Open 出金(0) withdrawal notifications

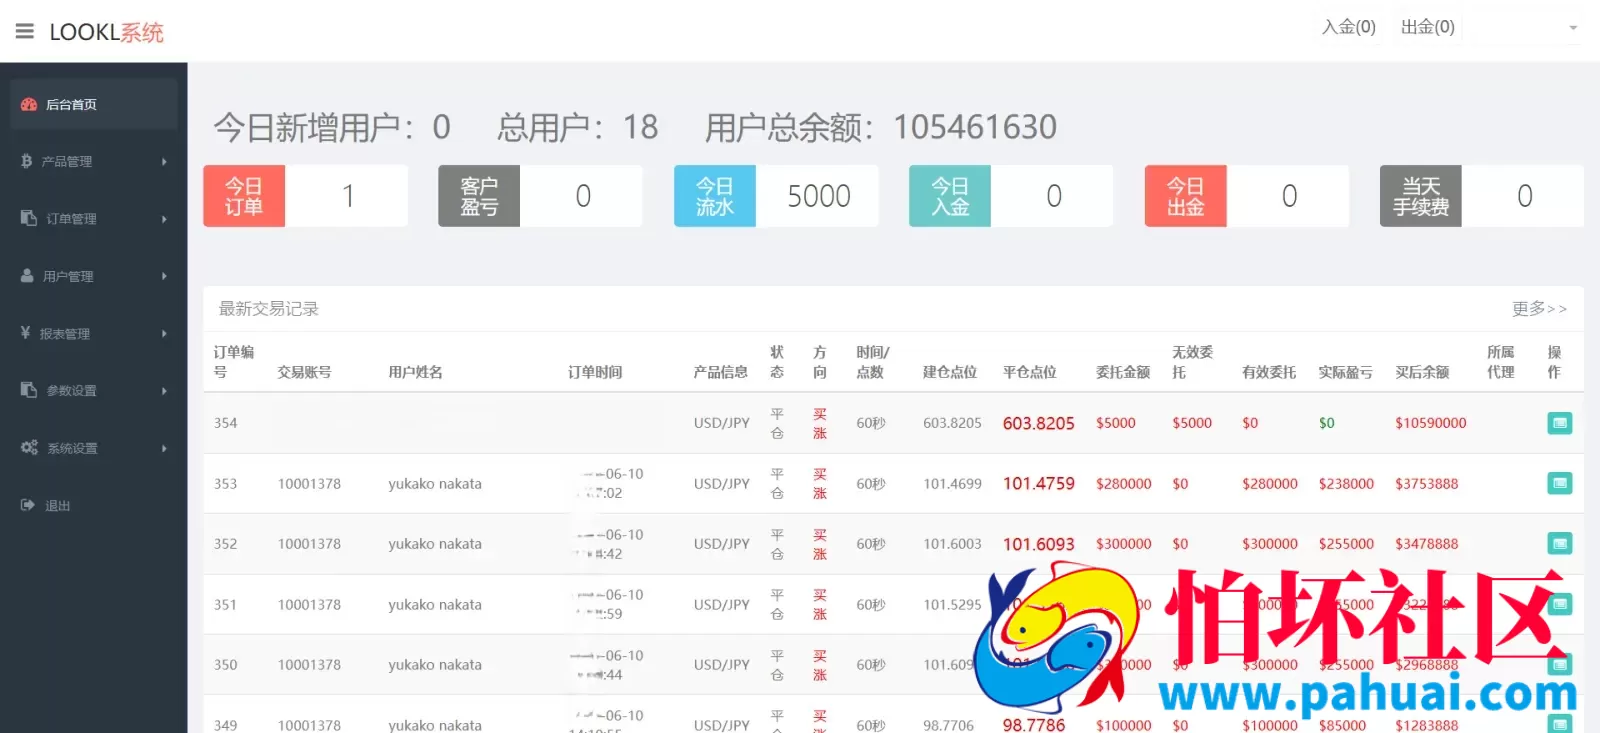click(1427, 27)
